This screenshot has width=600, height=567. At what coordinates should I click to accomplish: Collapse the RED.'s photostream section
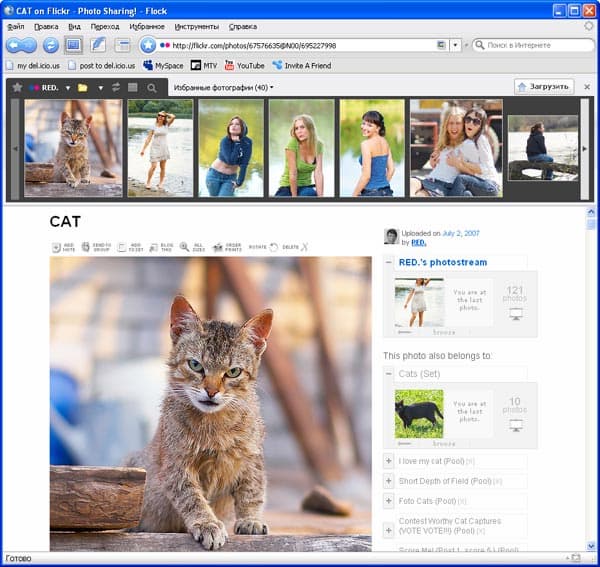coord(388,262)
